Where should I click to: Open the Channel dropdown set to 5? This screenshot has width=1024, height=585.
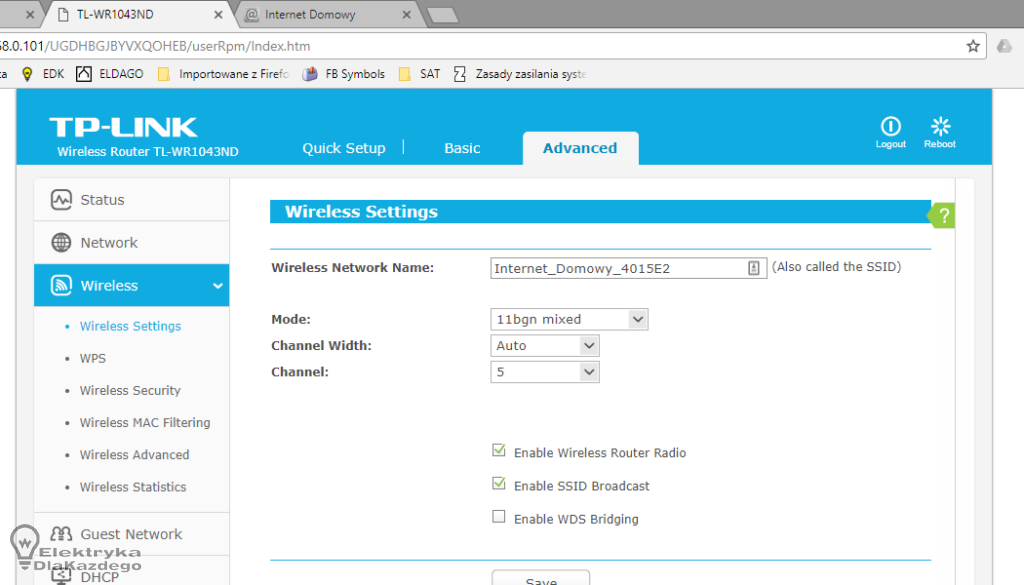coord(545,372)
